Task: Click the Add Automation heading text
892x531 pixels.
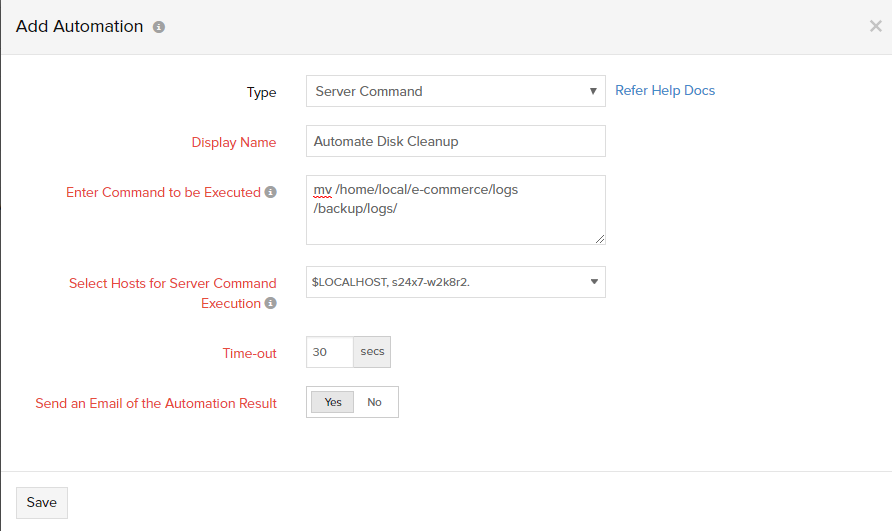Action: coord(80,26)
